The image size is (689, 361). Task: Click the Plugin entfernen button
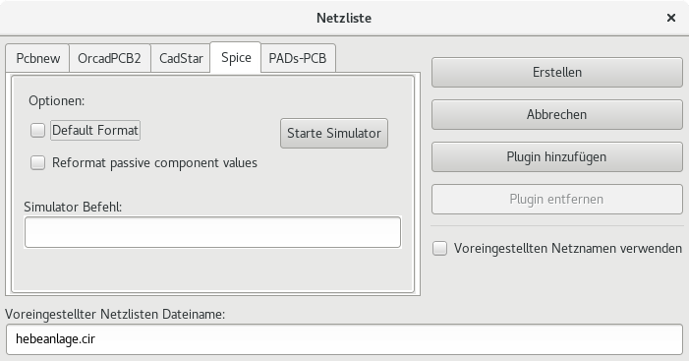tap(557, 199)
